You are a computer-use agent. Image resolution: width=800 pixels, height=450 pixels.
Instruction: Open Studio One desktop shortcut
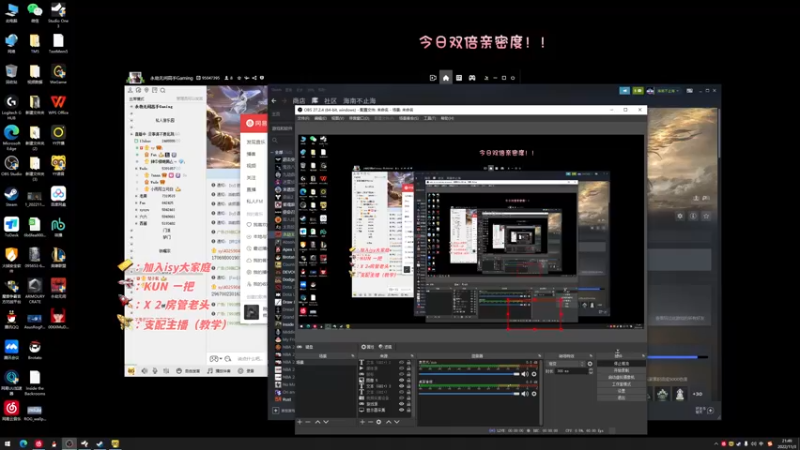click(x=58, y=13)
